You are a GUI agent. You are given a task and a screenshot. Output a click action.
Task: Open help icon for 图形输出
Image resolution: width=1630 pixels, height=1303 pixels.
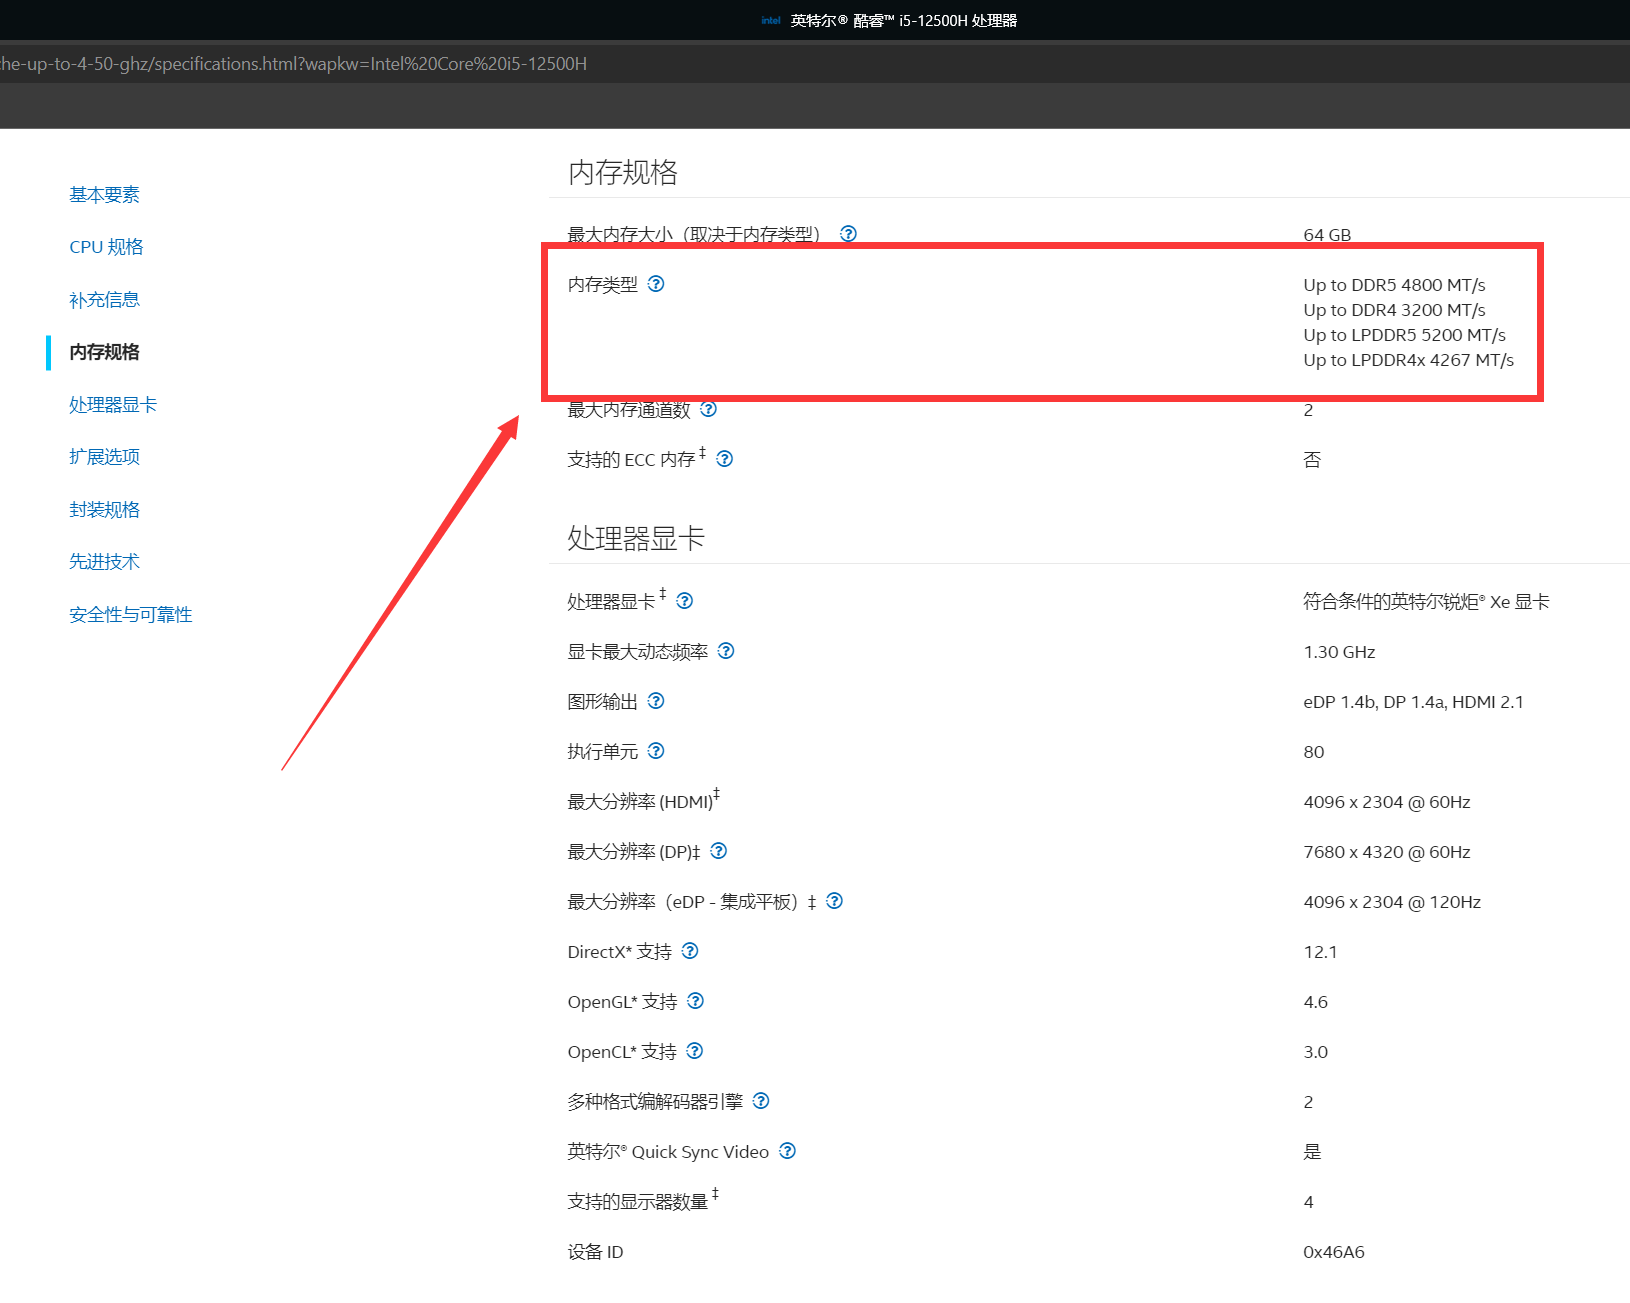coord(656,701)
